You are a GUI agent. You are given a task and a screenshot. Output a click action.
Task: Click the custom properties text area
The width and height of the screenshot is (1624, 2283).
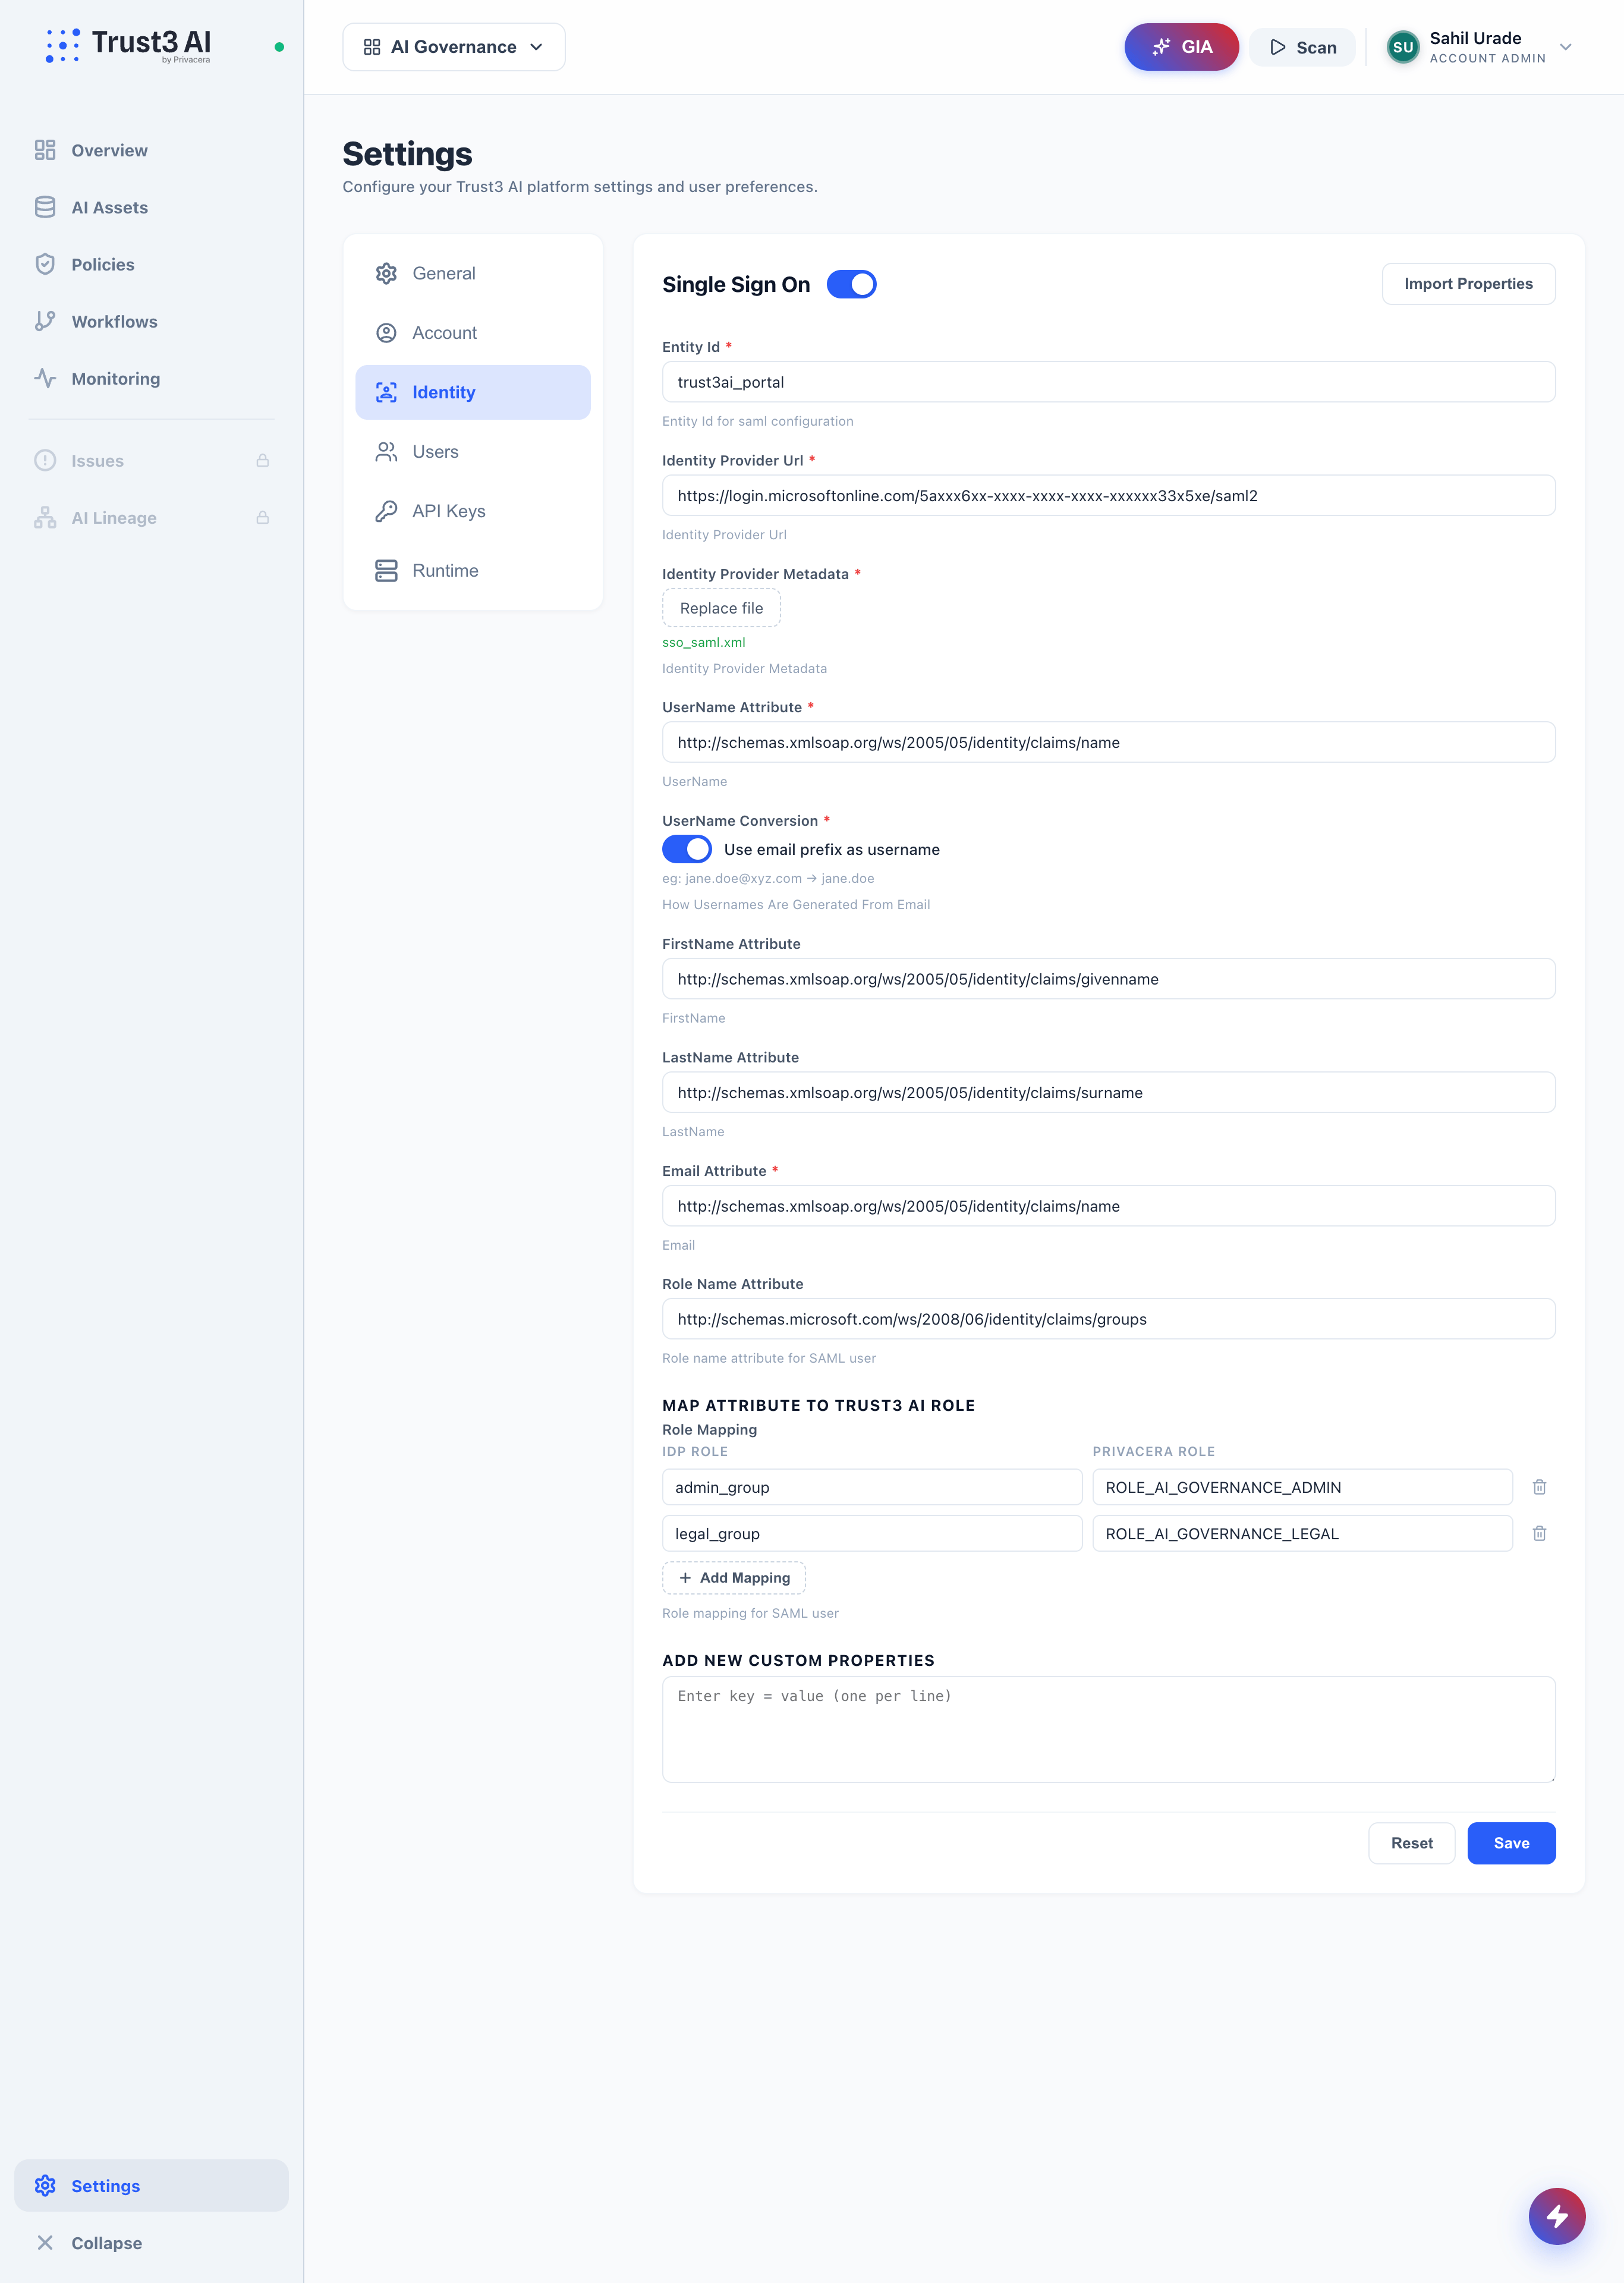(1108, 1729)
